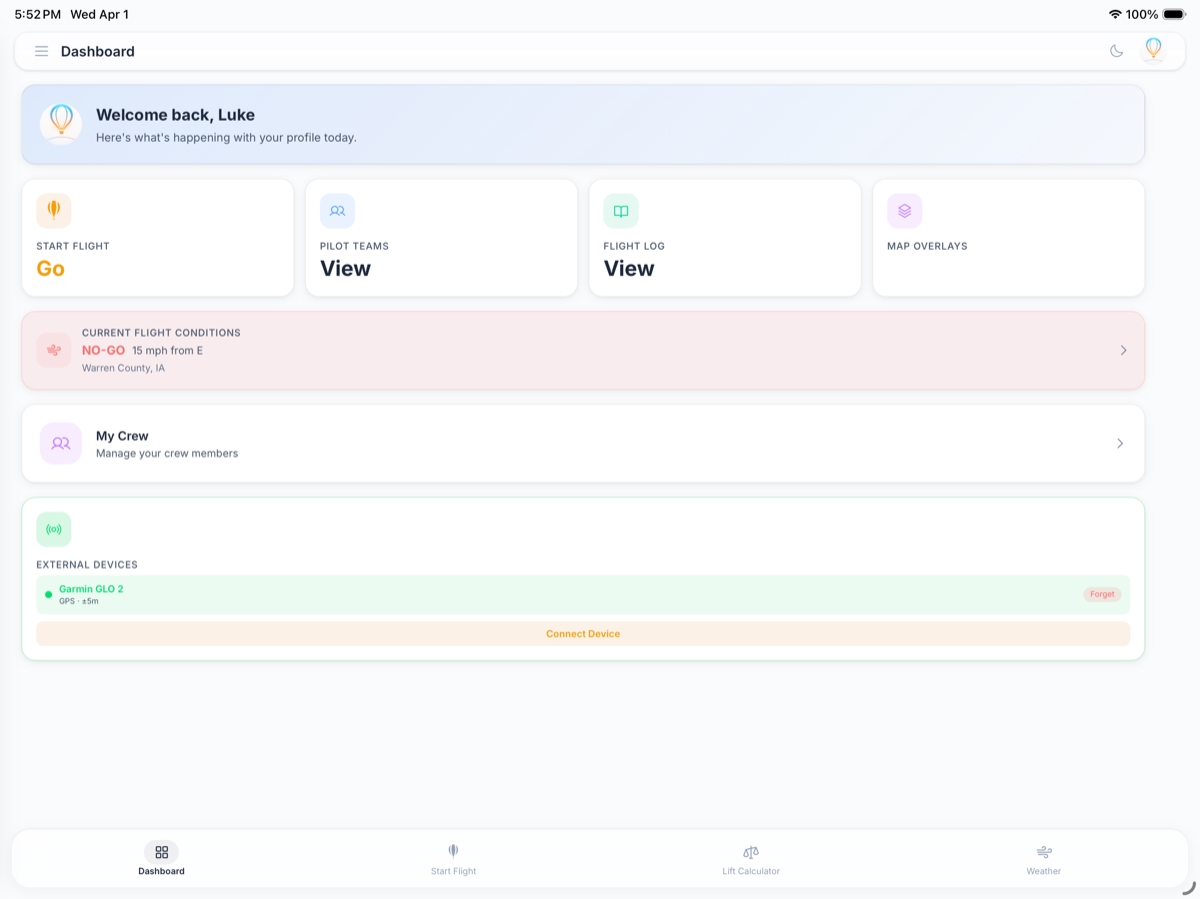The height and width of the screenshot is (899, 1200).
Task: Forget the Garmin GLO 2 device
Action: 1102,594
